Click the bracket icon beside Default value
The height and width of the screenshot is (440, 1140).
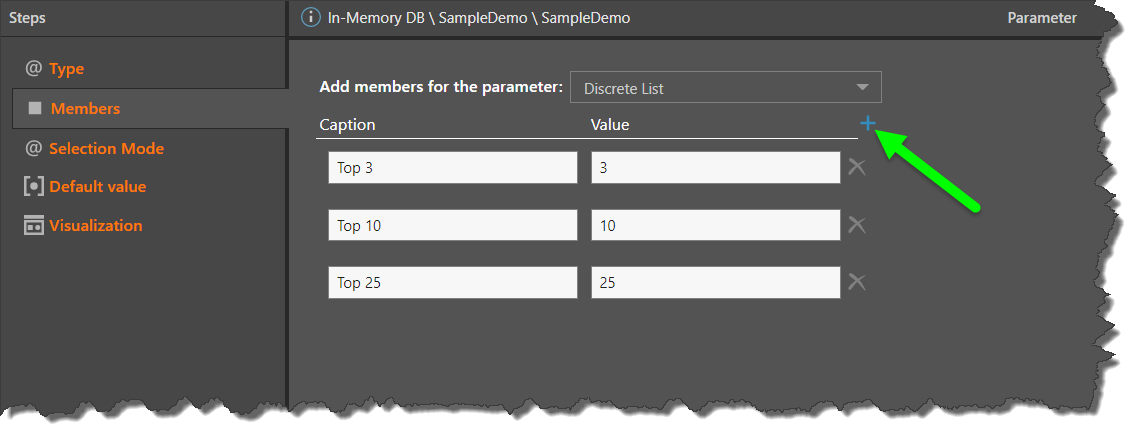(34, 187)
